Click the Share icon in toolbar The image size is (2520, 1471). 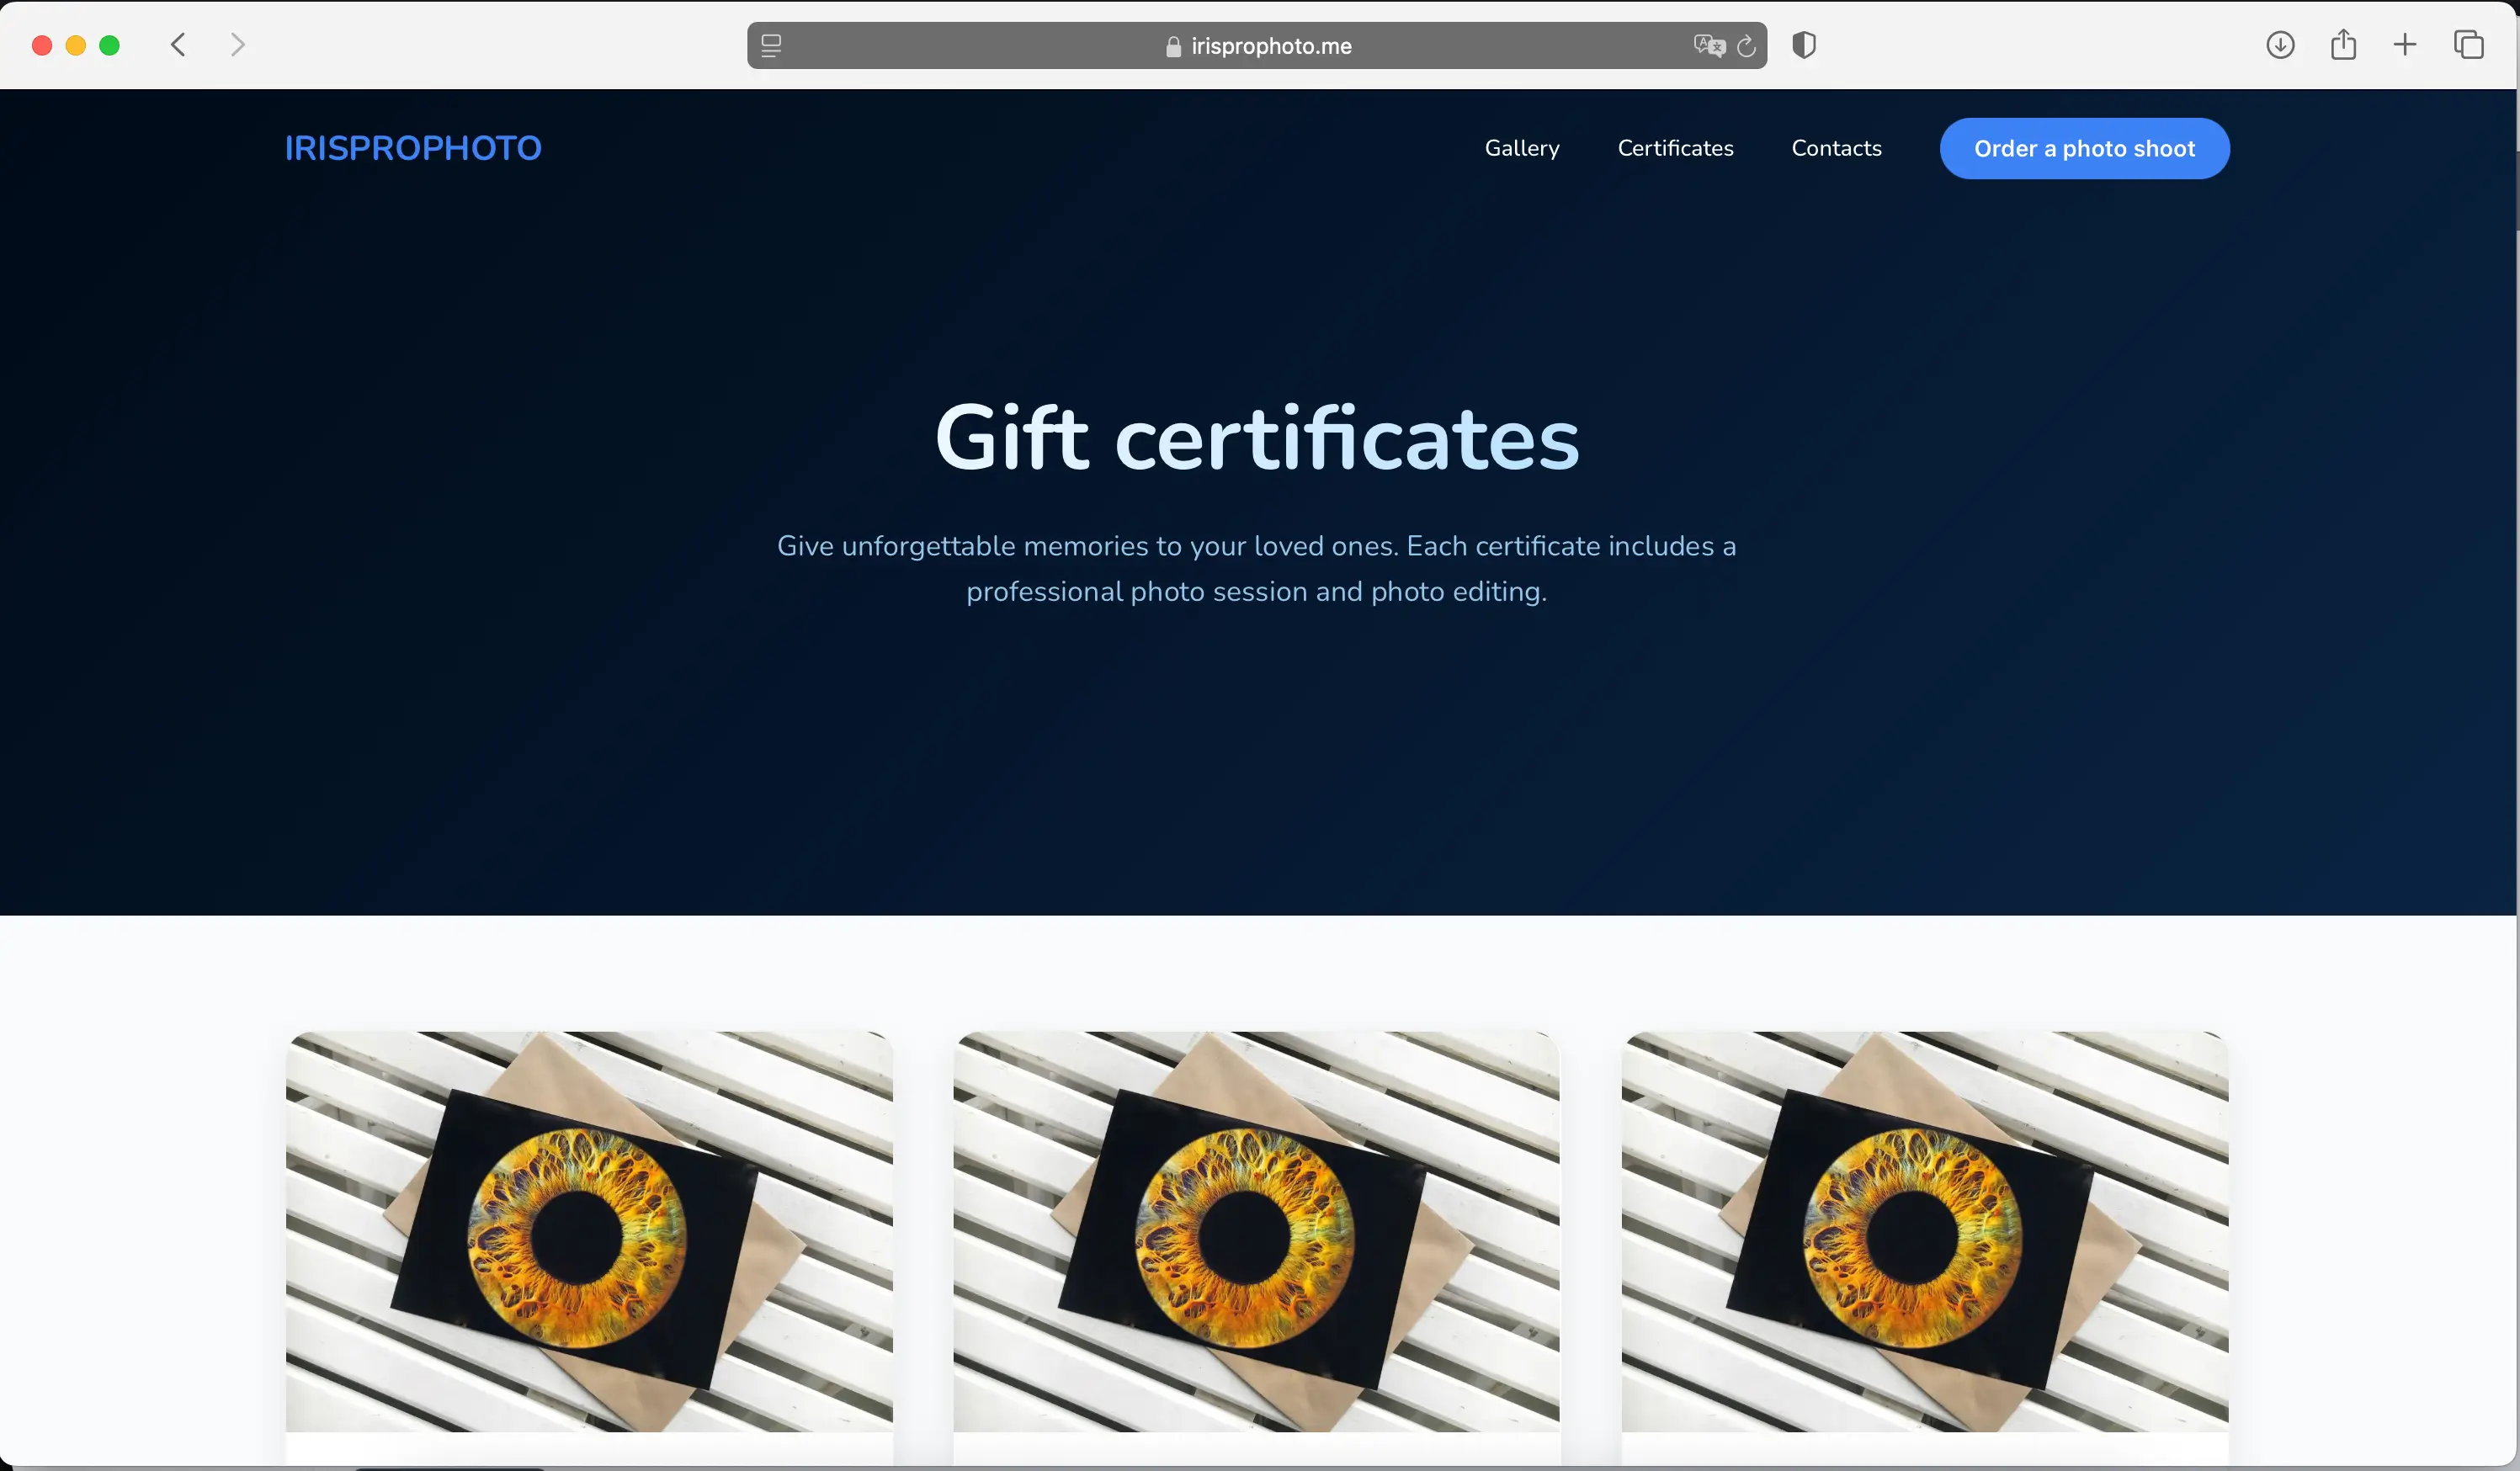point(2343,45)
